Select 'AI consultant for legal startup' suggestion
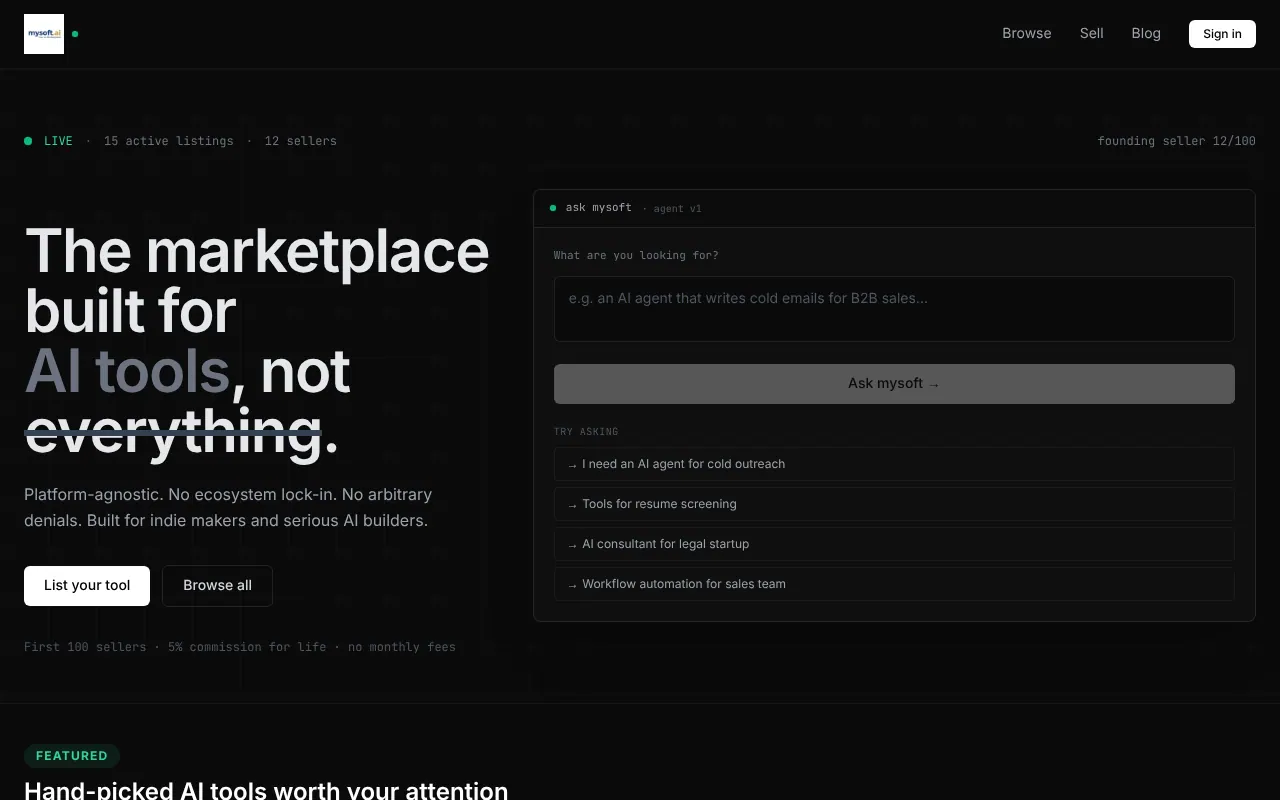Viewport: 1280px width, 800px height. pyautogui.click(x=894, y=544)
